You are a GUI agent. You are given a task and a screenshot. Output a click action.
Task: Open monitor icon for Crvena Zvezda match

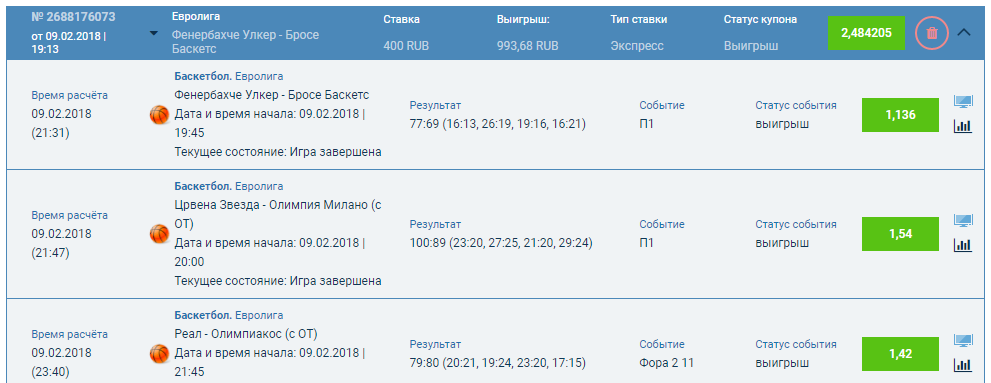click(x=963, y=221)
